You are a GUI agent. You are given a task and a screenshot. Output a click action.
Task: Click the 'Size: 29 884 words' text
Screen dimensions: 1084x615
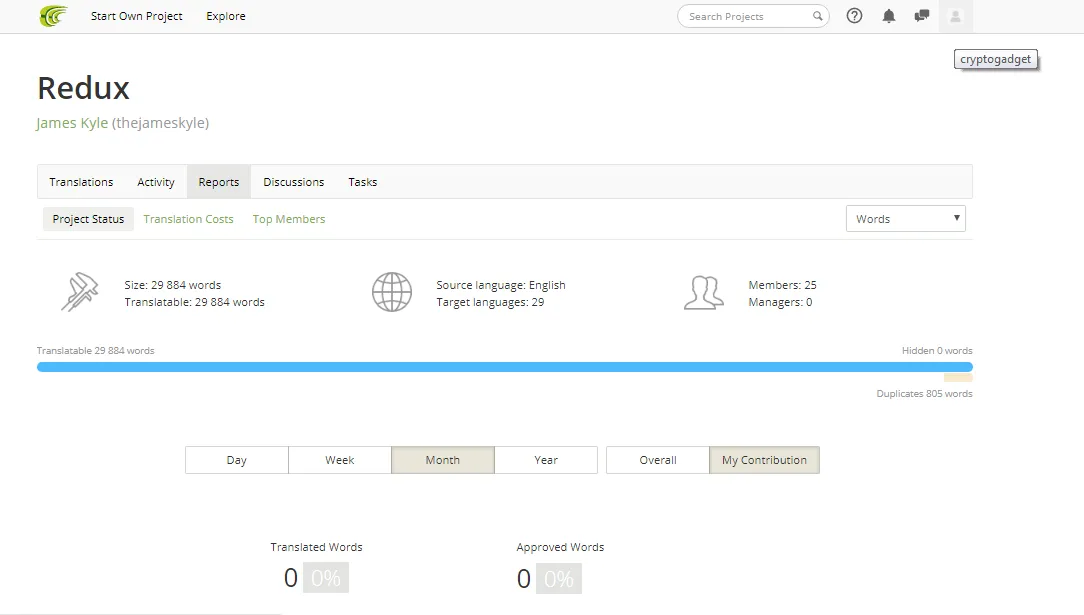pos(173,285)
